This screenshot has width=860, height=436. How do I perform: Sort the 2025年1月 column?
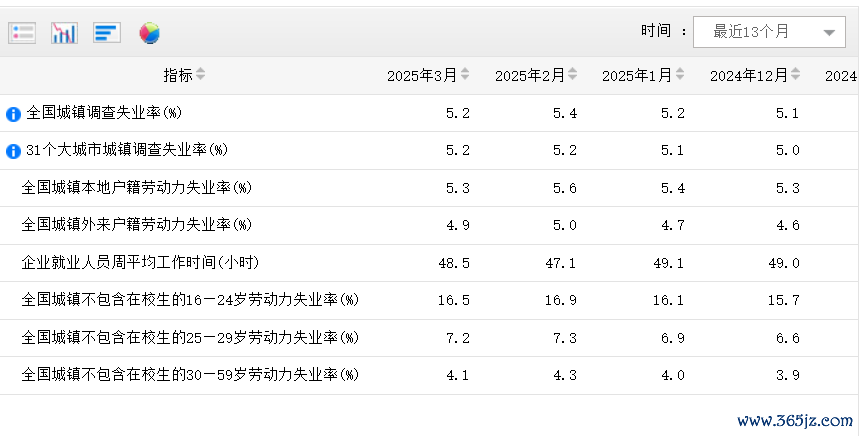click(680, 75)
